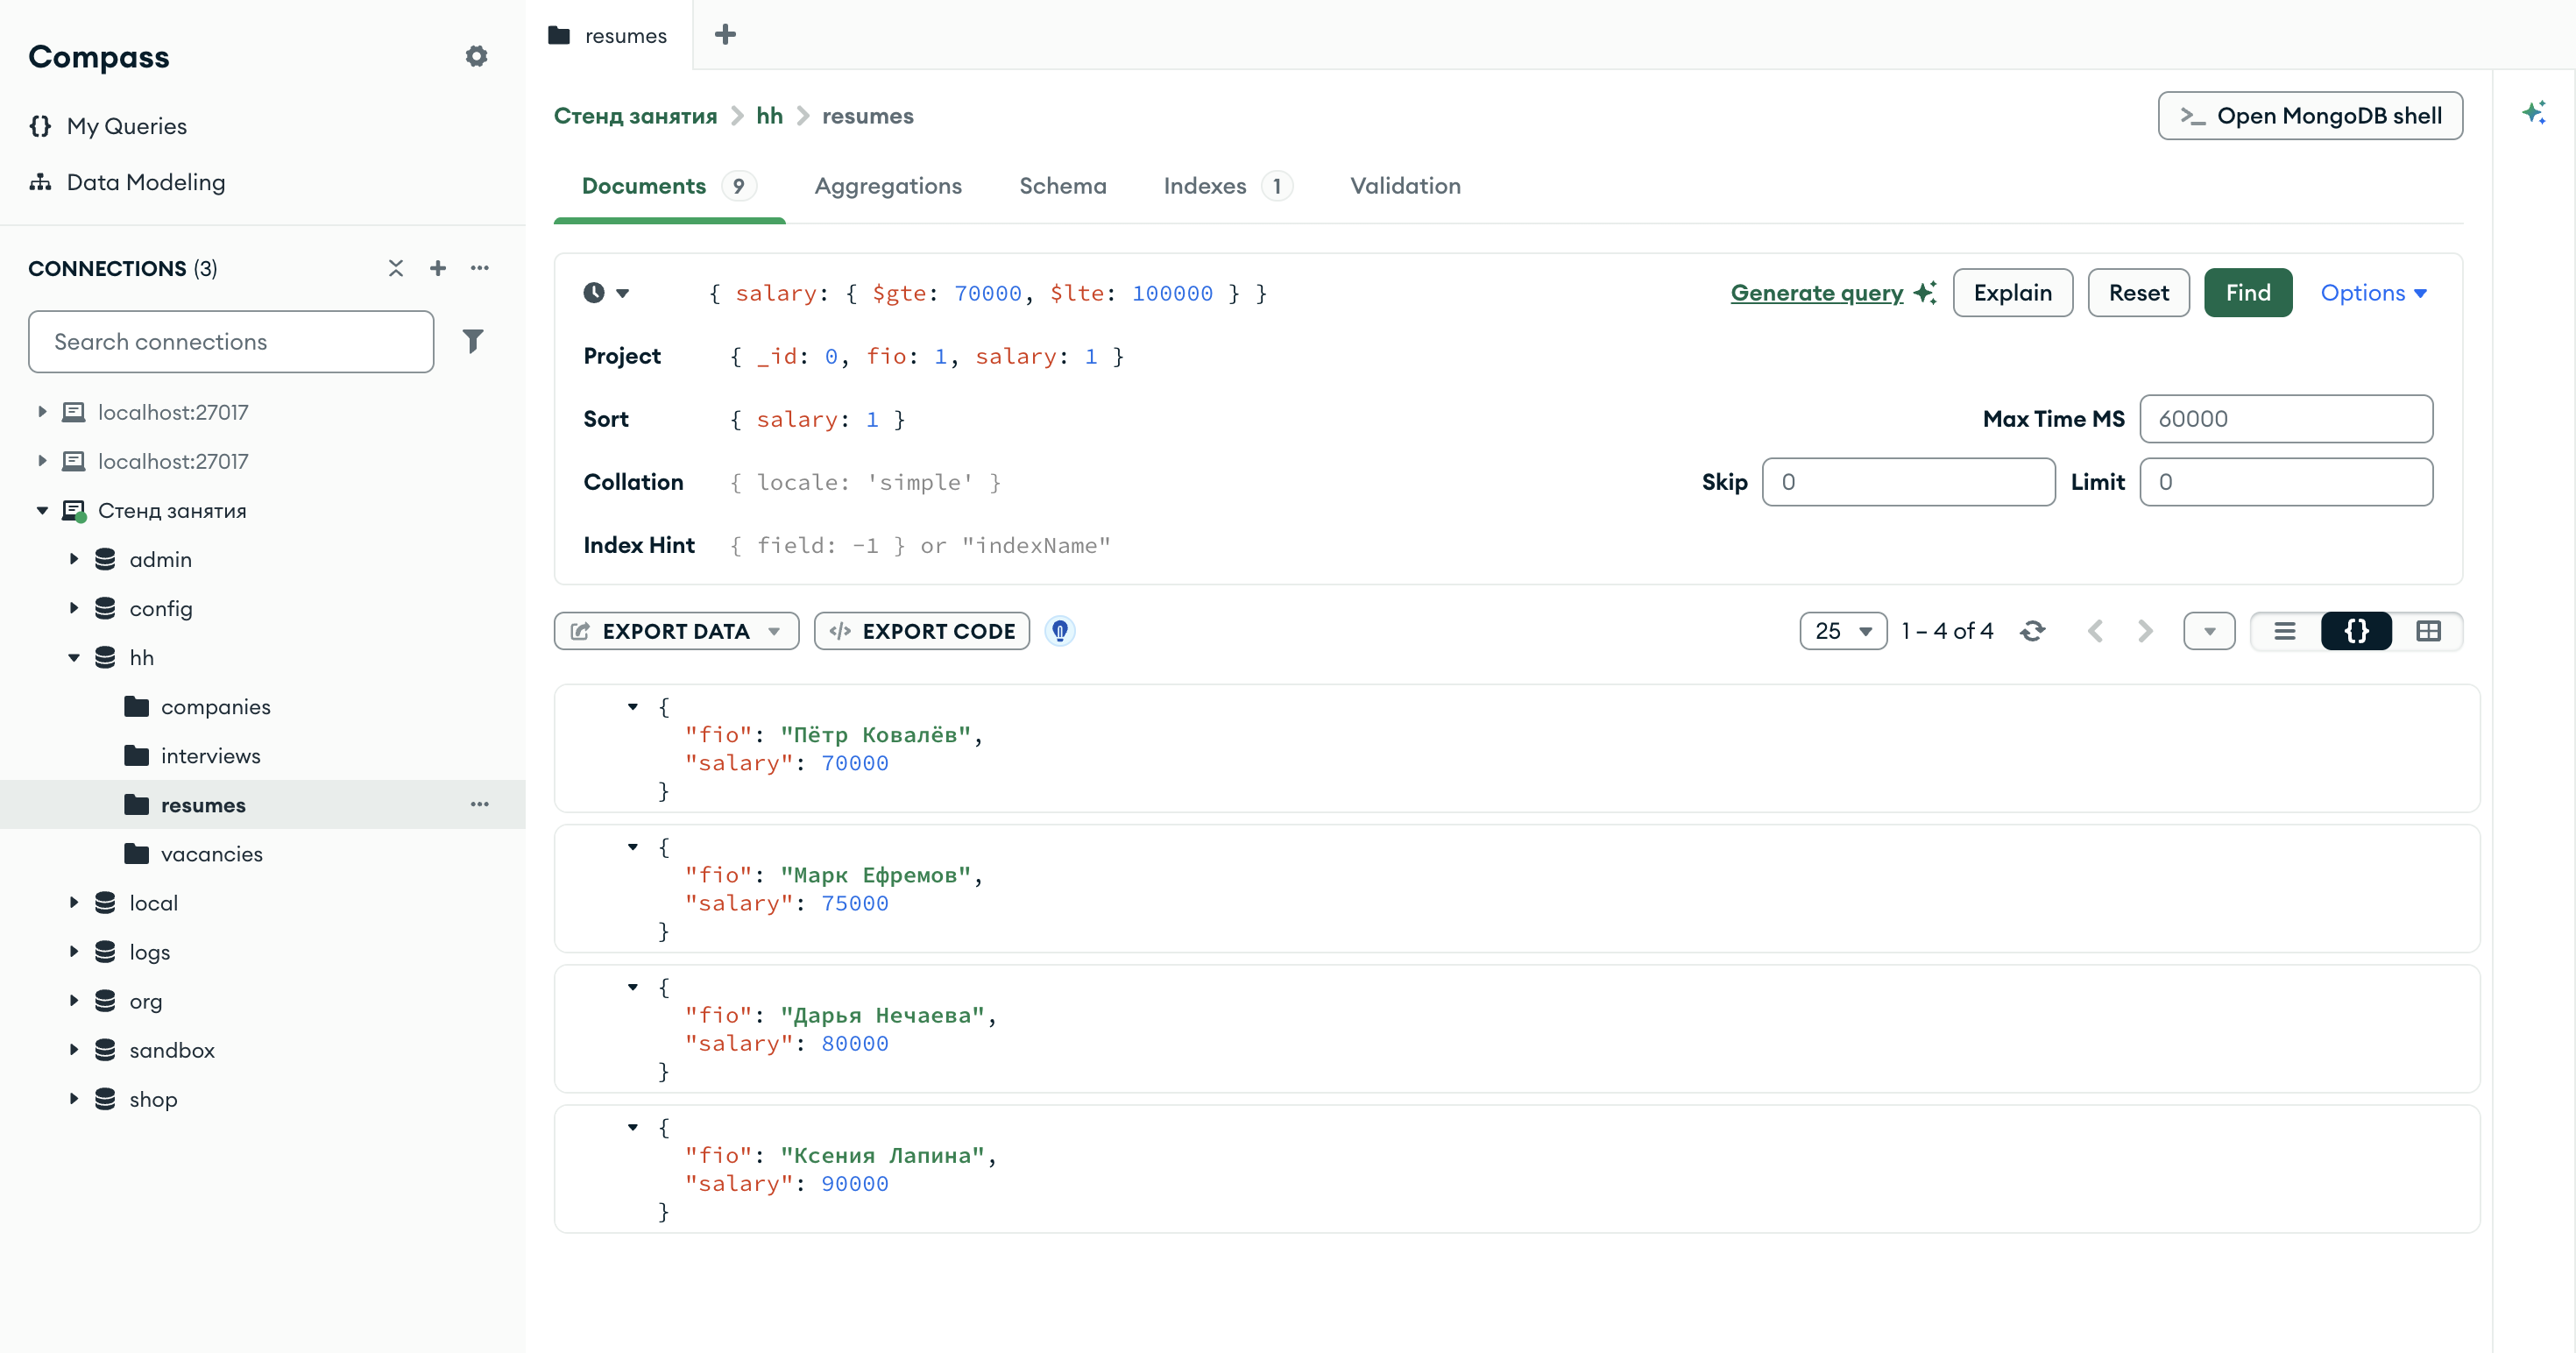Collapse the Пётр Ковалёв document
The height and width of the screenshot is (1353, 2576).
pyautogui.click(x=632, y=706)
